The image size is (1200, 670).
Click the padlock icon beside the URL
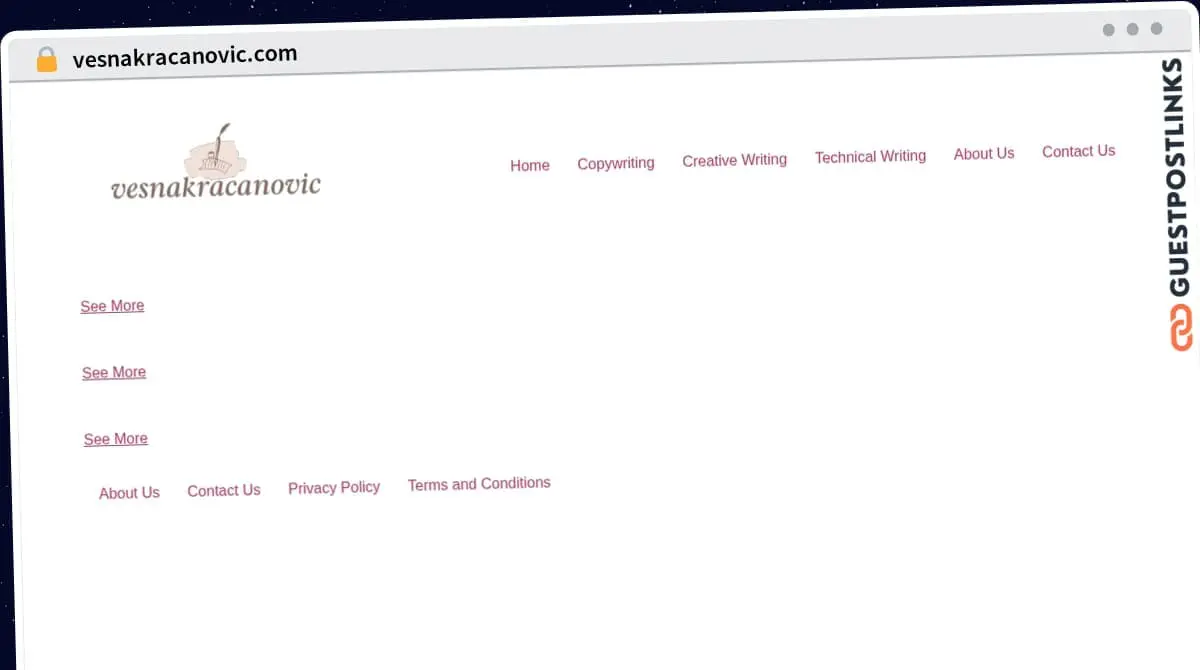(x=47, y=60)
